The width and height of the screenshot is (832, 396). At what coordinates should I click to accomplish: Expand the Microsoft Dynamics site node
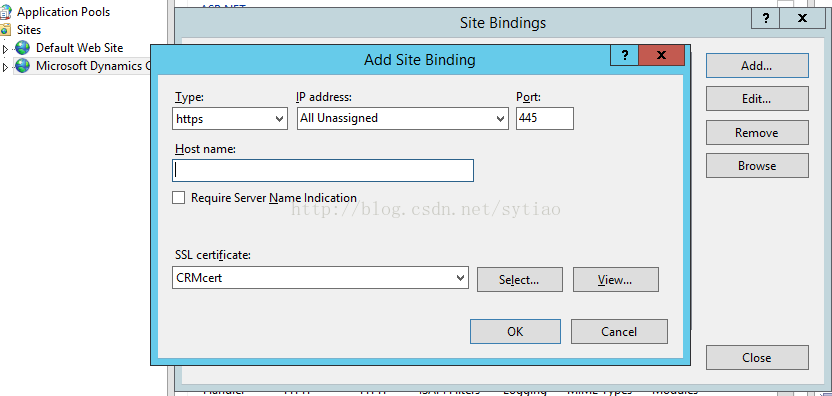point(6,67)
